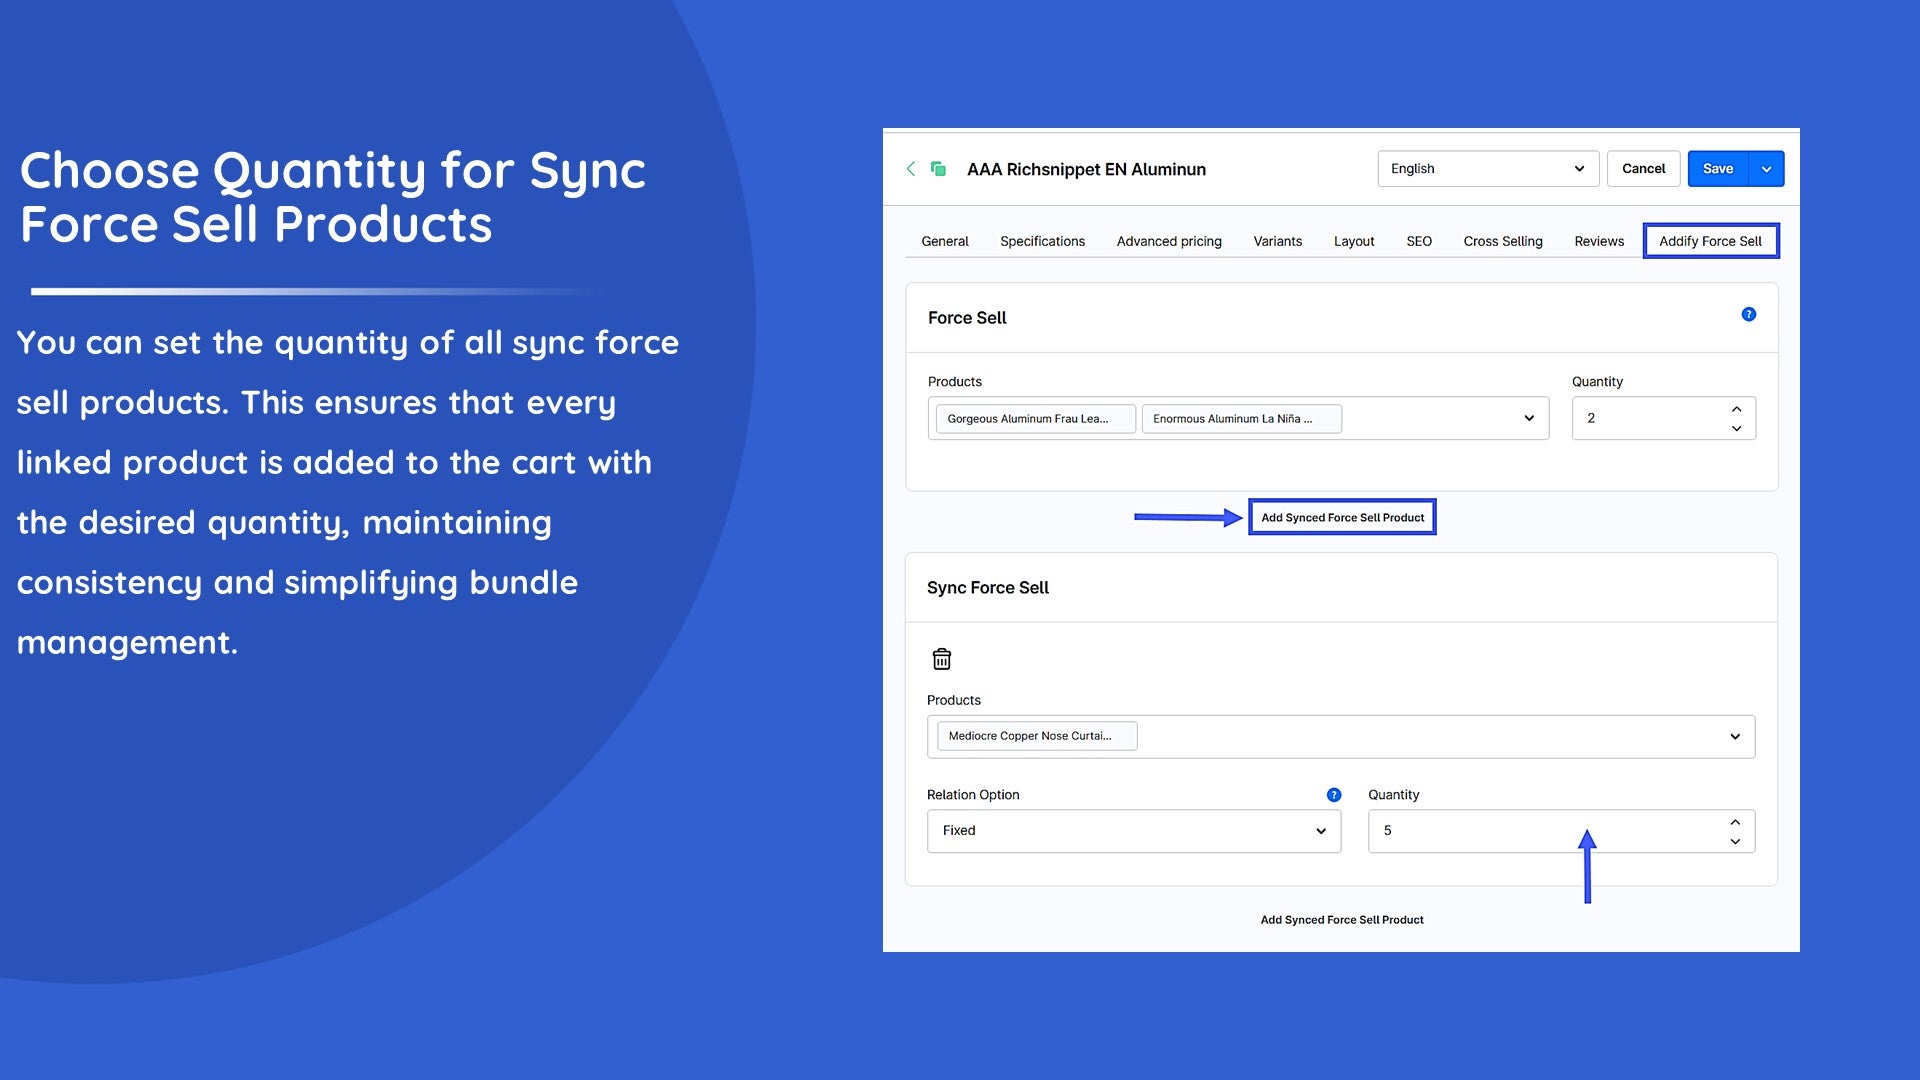Decrease Force Sell quantity with down arrow
Image resolution: width=1920 pixels, height=1080 pixels.
click(x=1736, y=428)
